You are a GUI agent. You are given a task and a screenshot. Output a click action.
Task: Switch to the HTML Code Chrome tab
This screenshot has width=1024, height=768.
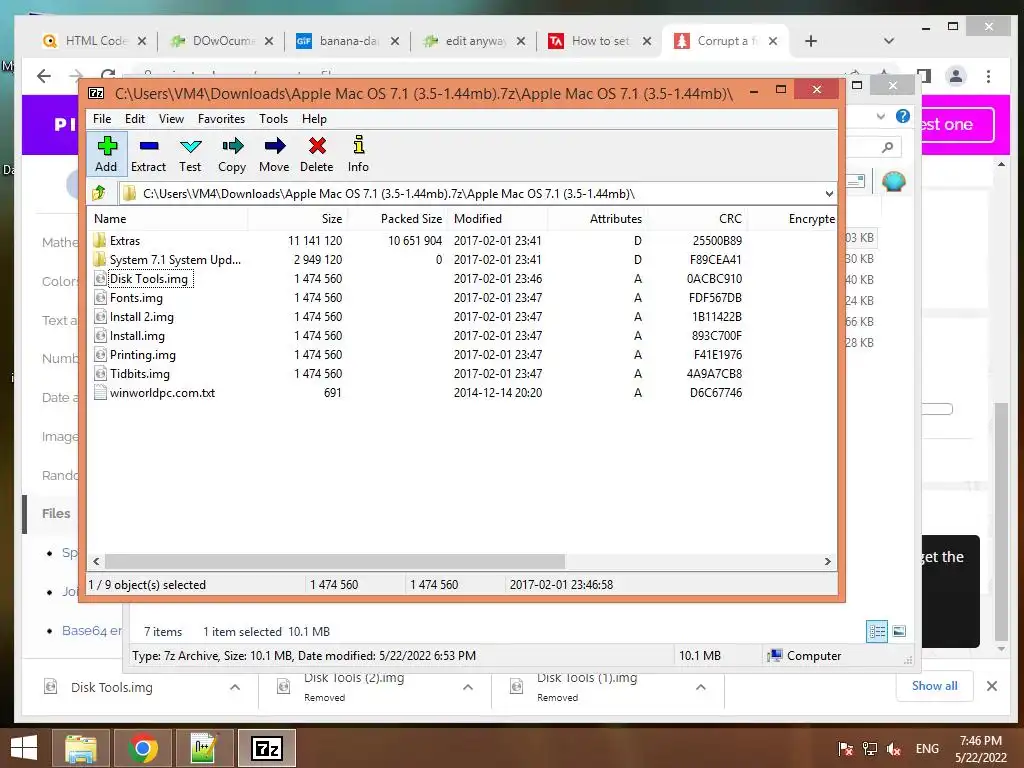click(94, 41)
